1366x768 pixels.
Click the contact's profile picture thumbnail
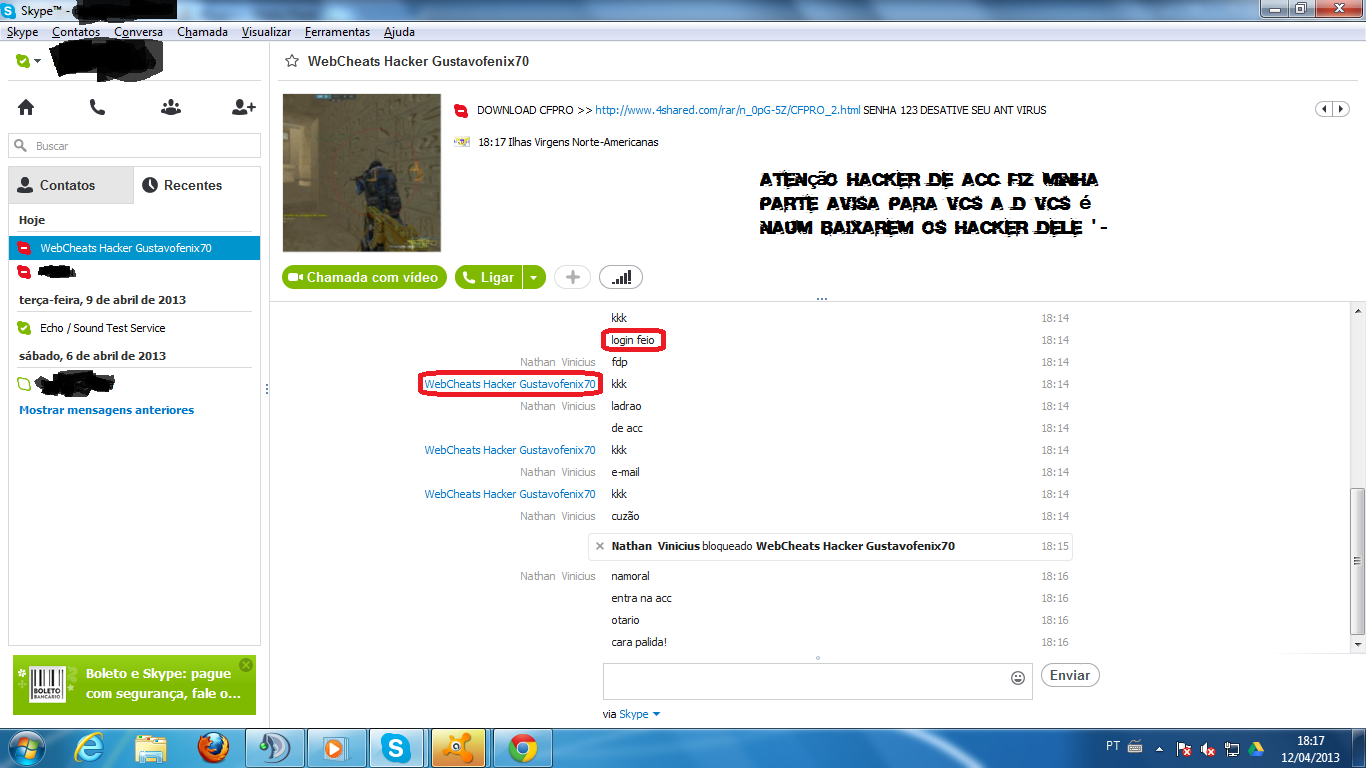point(361,173)
